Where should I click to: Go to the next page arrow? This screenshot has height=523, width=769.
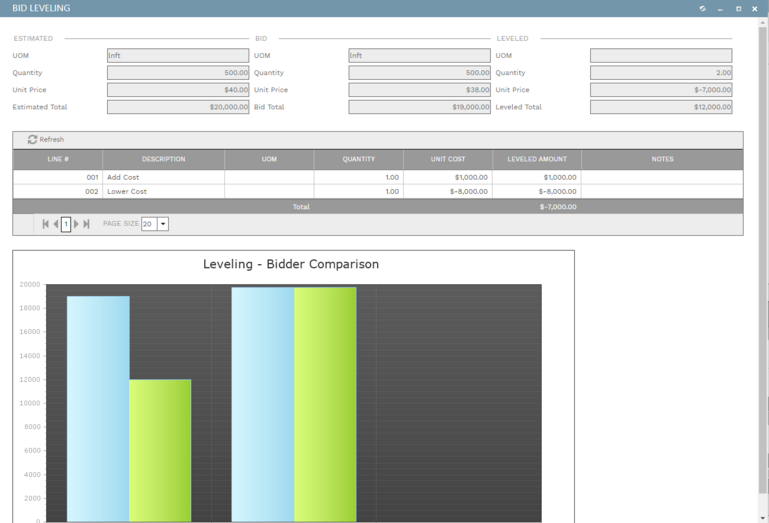[x=76, y=224]
